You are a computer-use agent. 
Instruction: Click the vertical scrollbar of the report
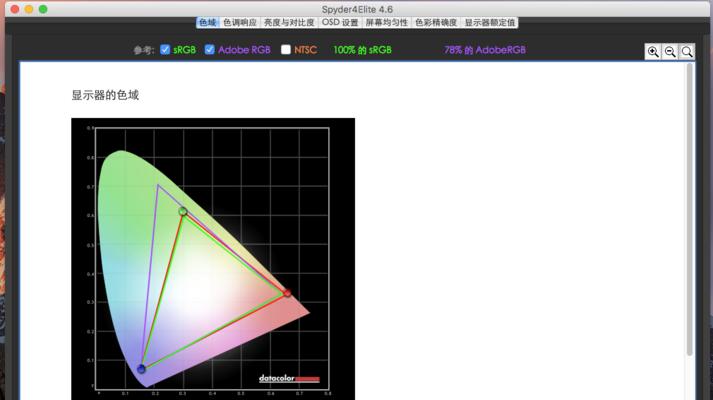coord(689,209)
